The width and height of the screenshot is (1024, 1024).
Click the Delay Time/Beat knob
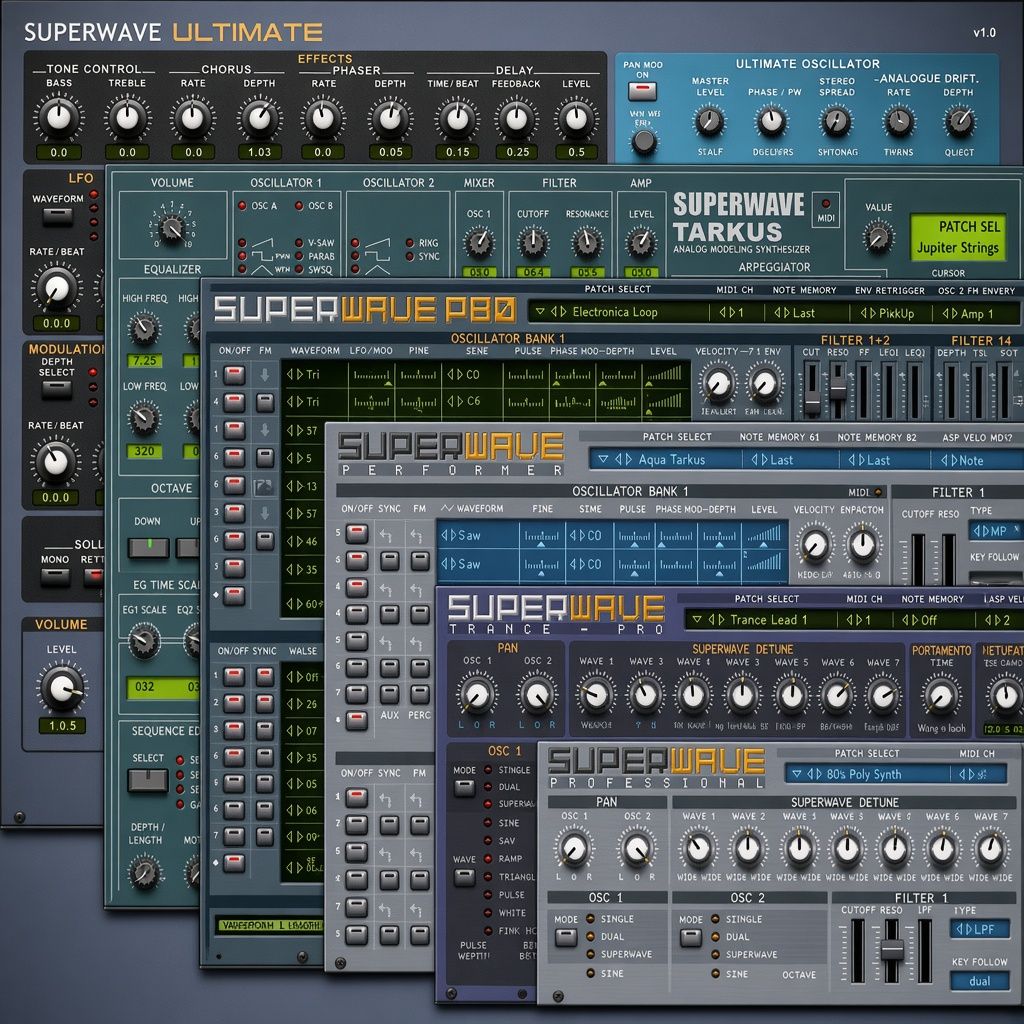click(457, 118)
